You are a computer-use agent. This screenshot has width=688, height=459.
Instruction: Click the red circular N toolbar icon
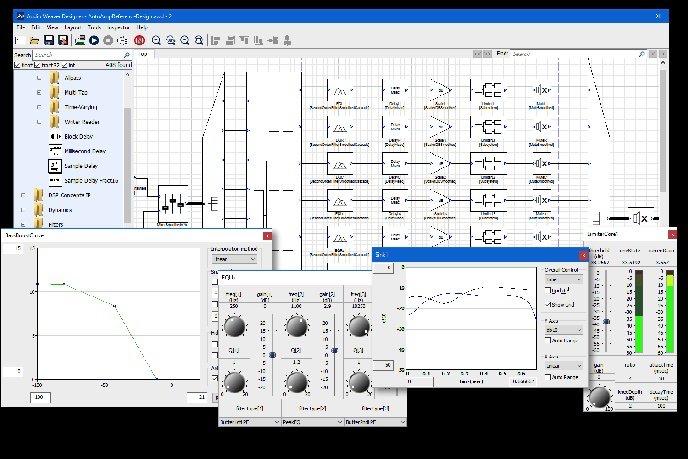[140, 40]
